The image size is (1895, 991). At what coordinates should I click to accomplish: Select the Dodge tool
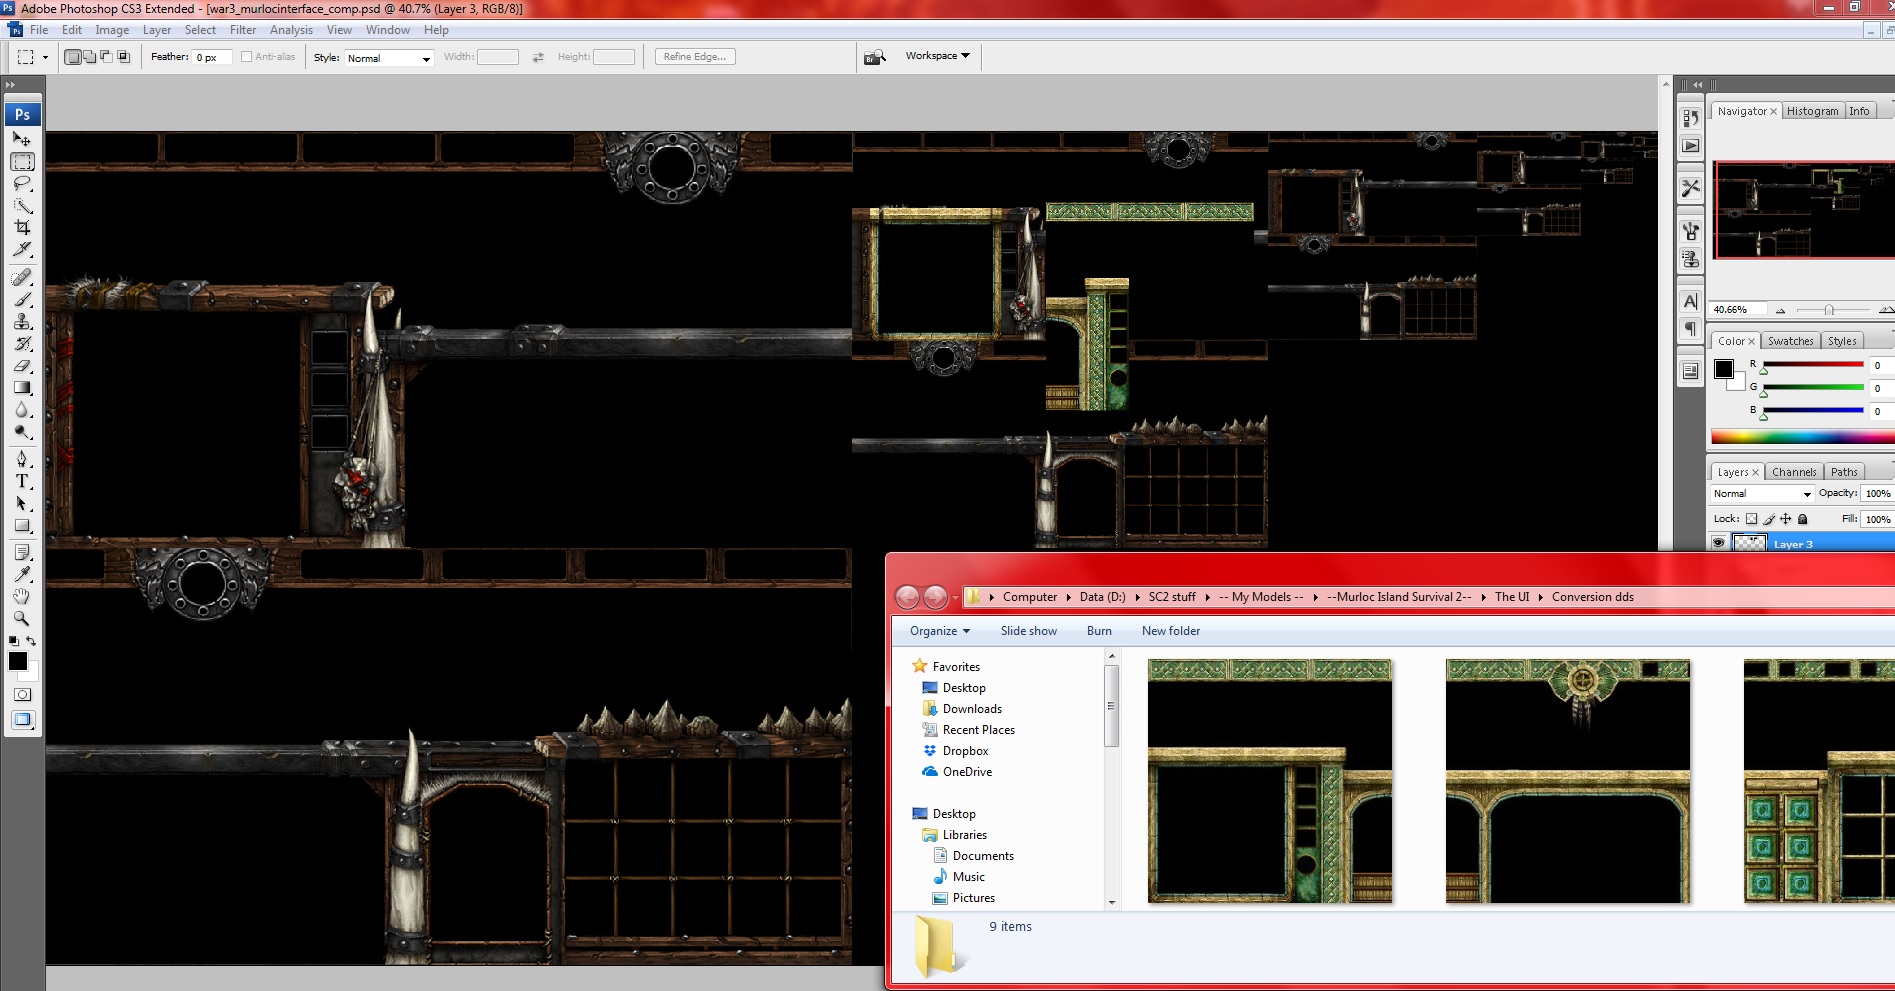[x=22, y=431]
